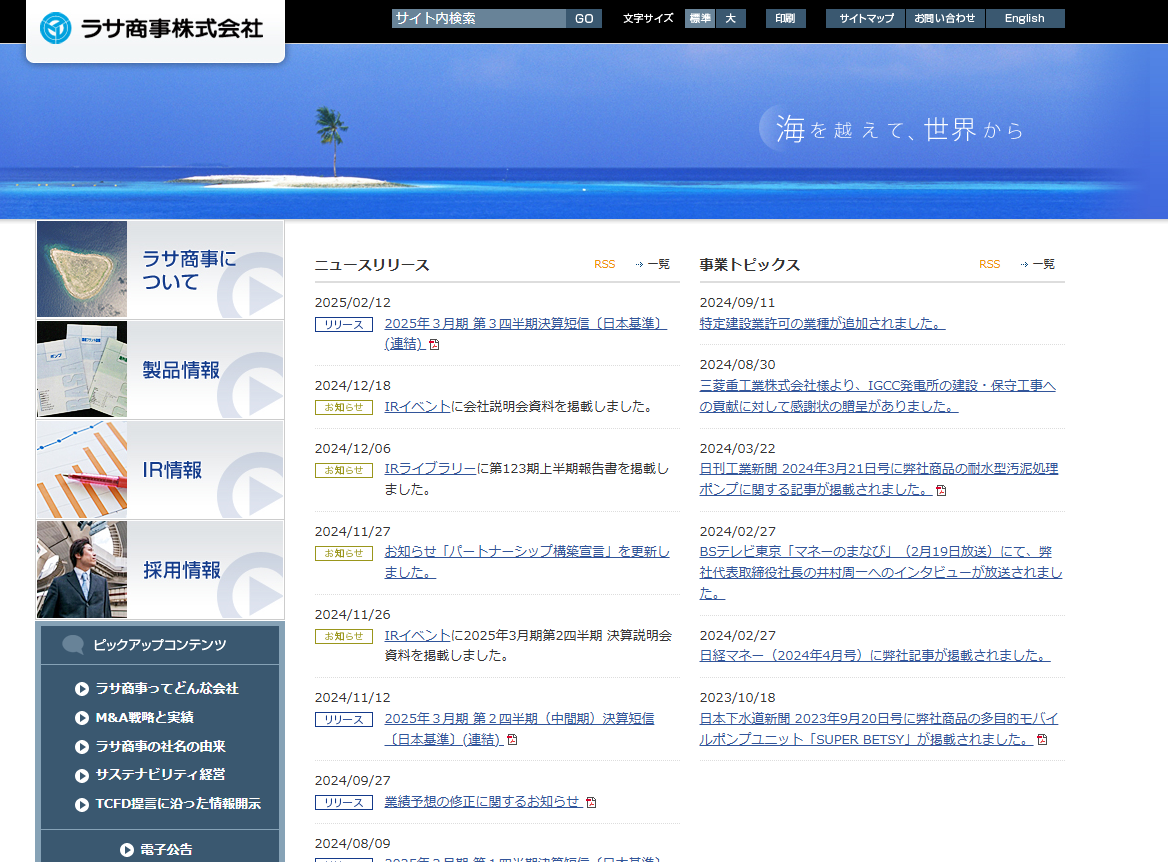This screenshot has height=862, width=1168.
Task: Click お知らせ tag dated 2024/12/18
Action: tap(343, 408)
